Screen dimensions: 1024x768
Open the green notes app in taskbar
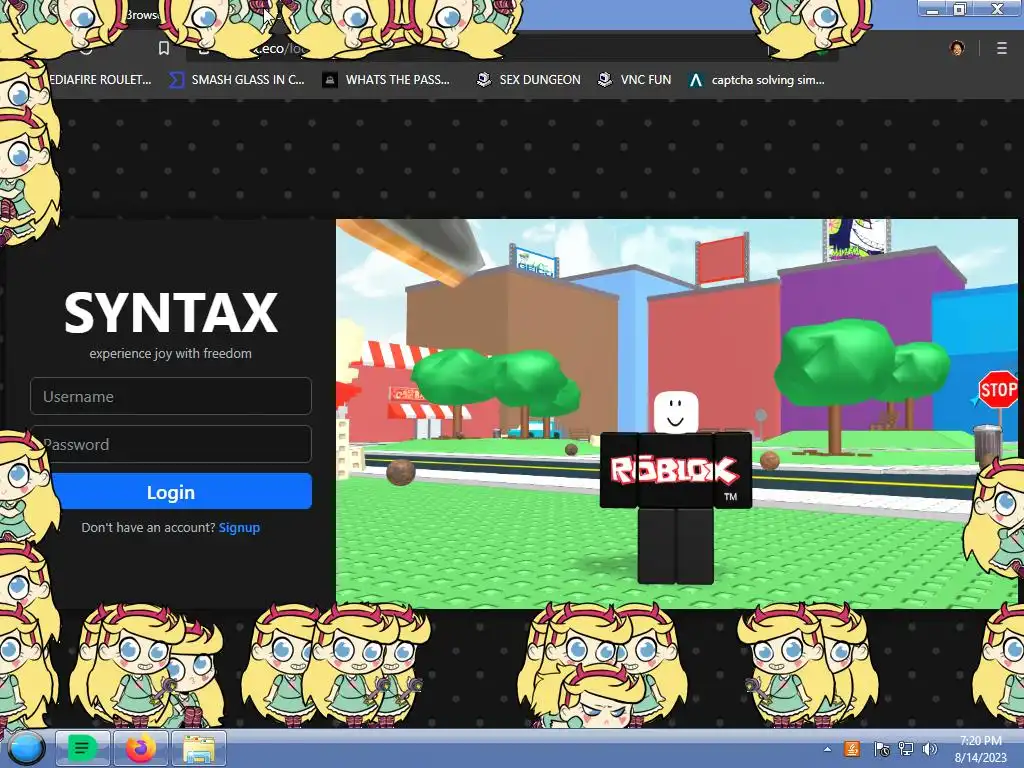click(x=82, y=748)
